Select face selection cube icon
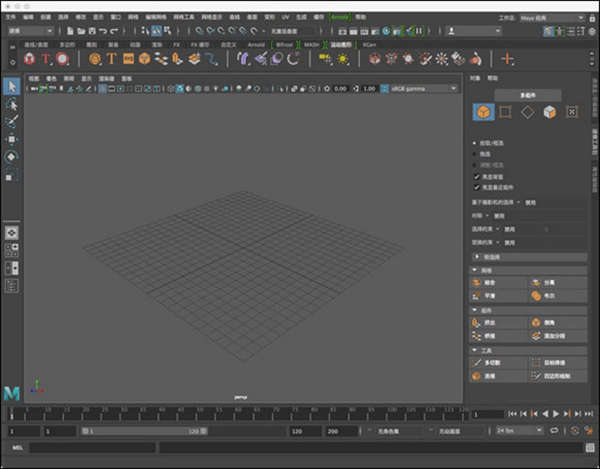Viewport: 600px width, 469px height. tap(549, 112)
